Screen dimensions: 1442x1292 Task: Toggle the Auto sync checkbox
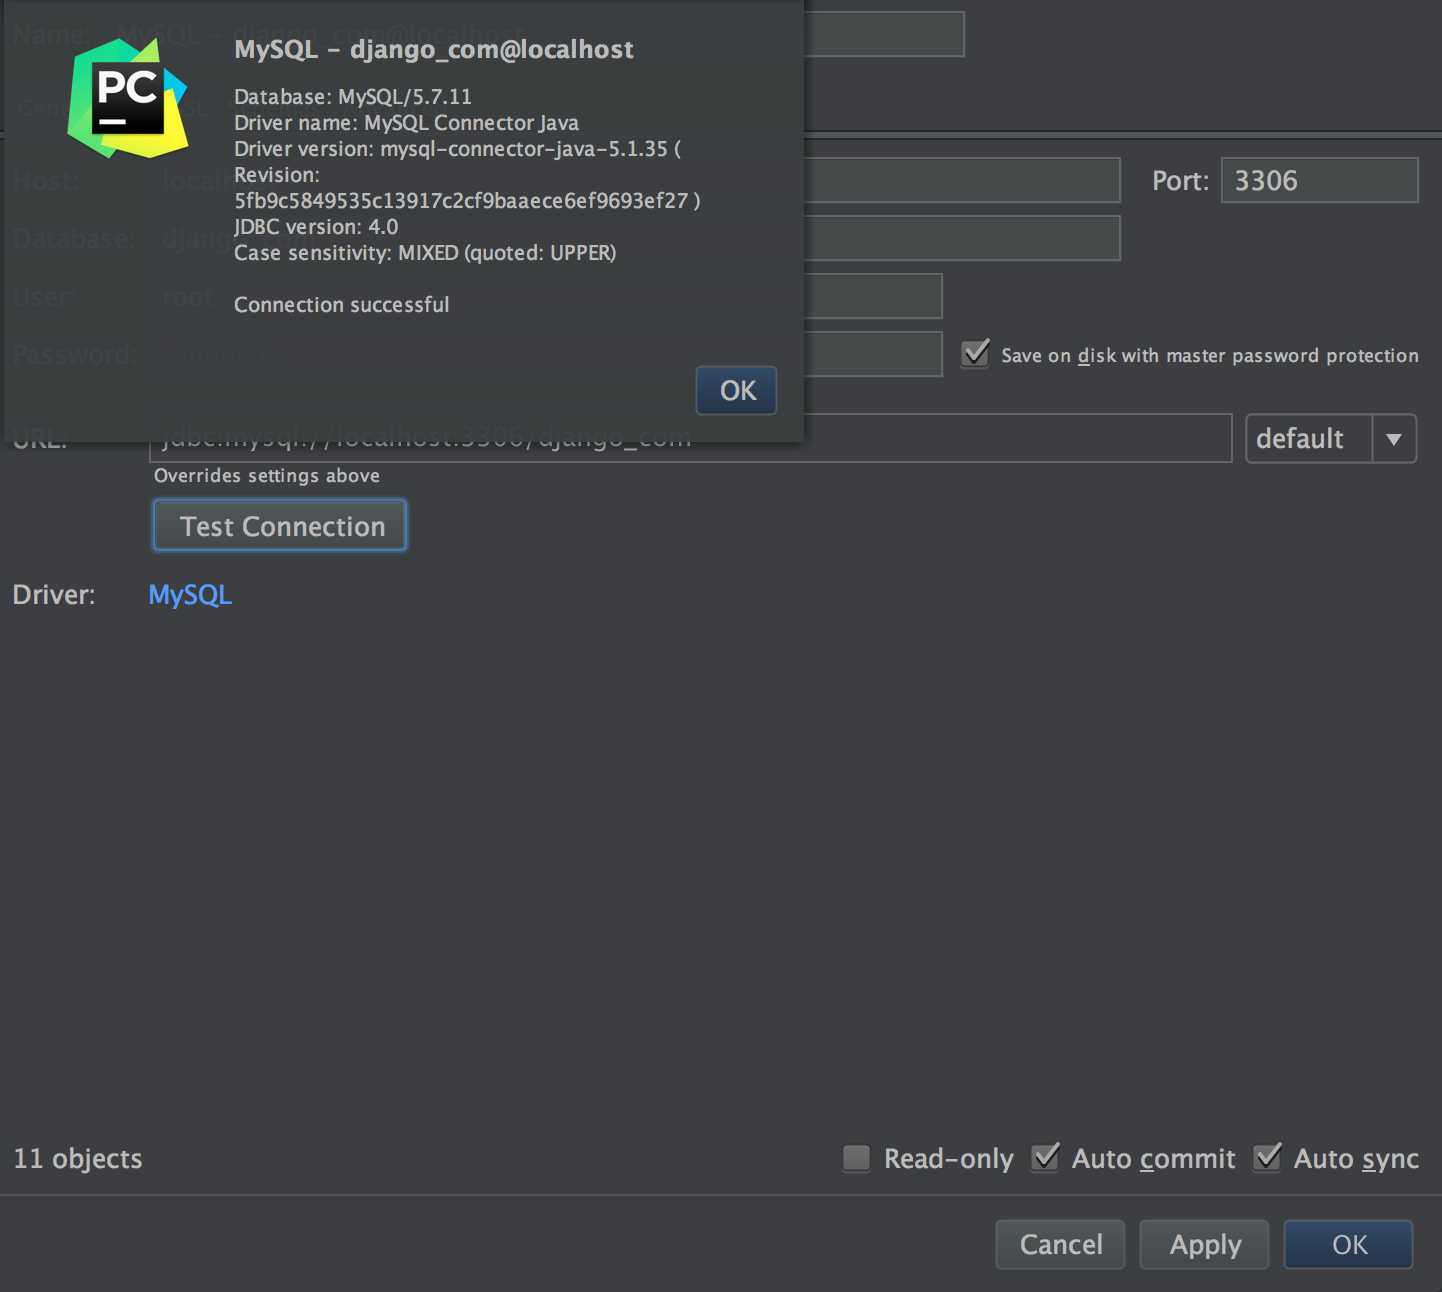(1267, 1158)
